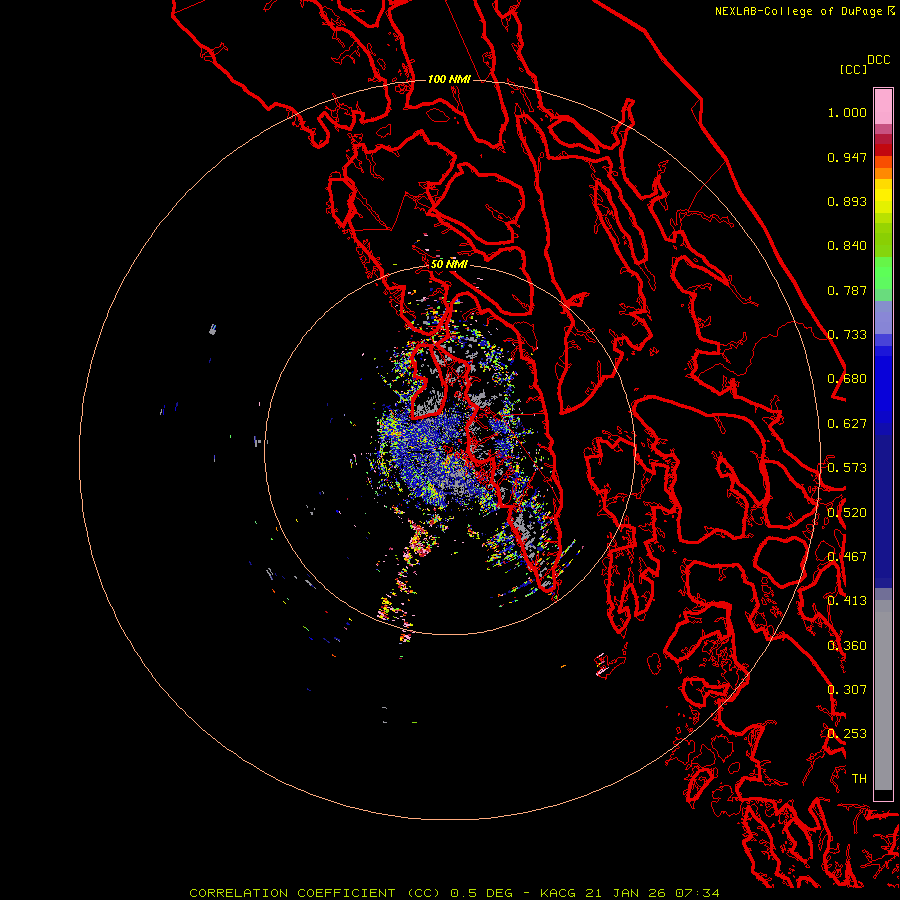Click the 50 NMI range ring label
Viewport: 900px width, 900px height.
(x=449, y=264)
